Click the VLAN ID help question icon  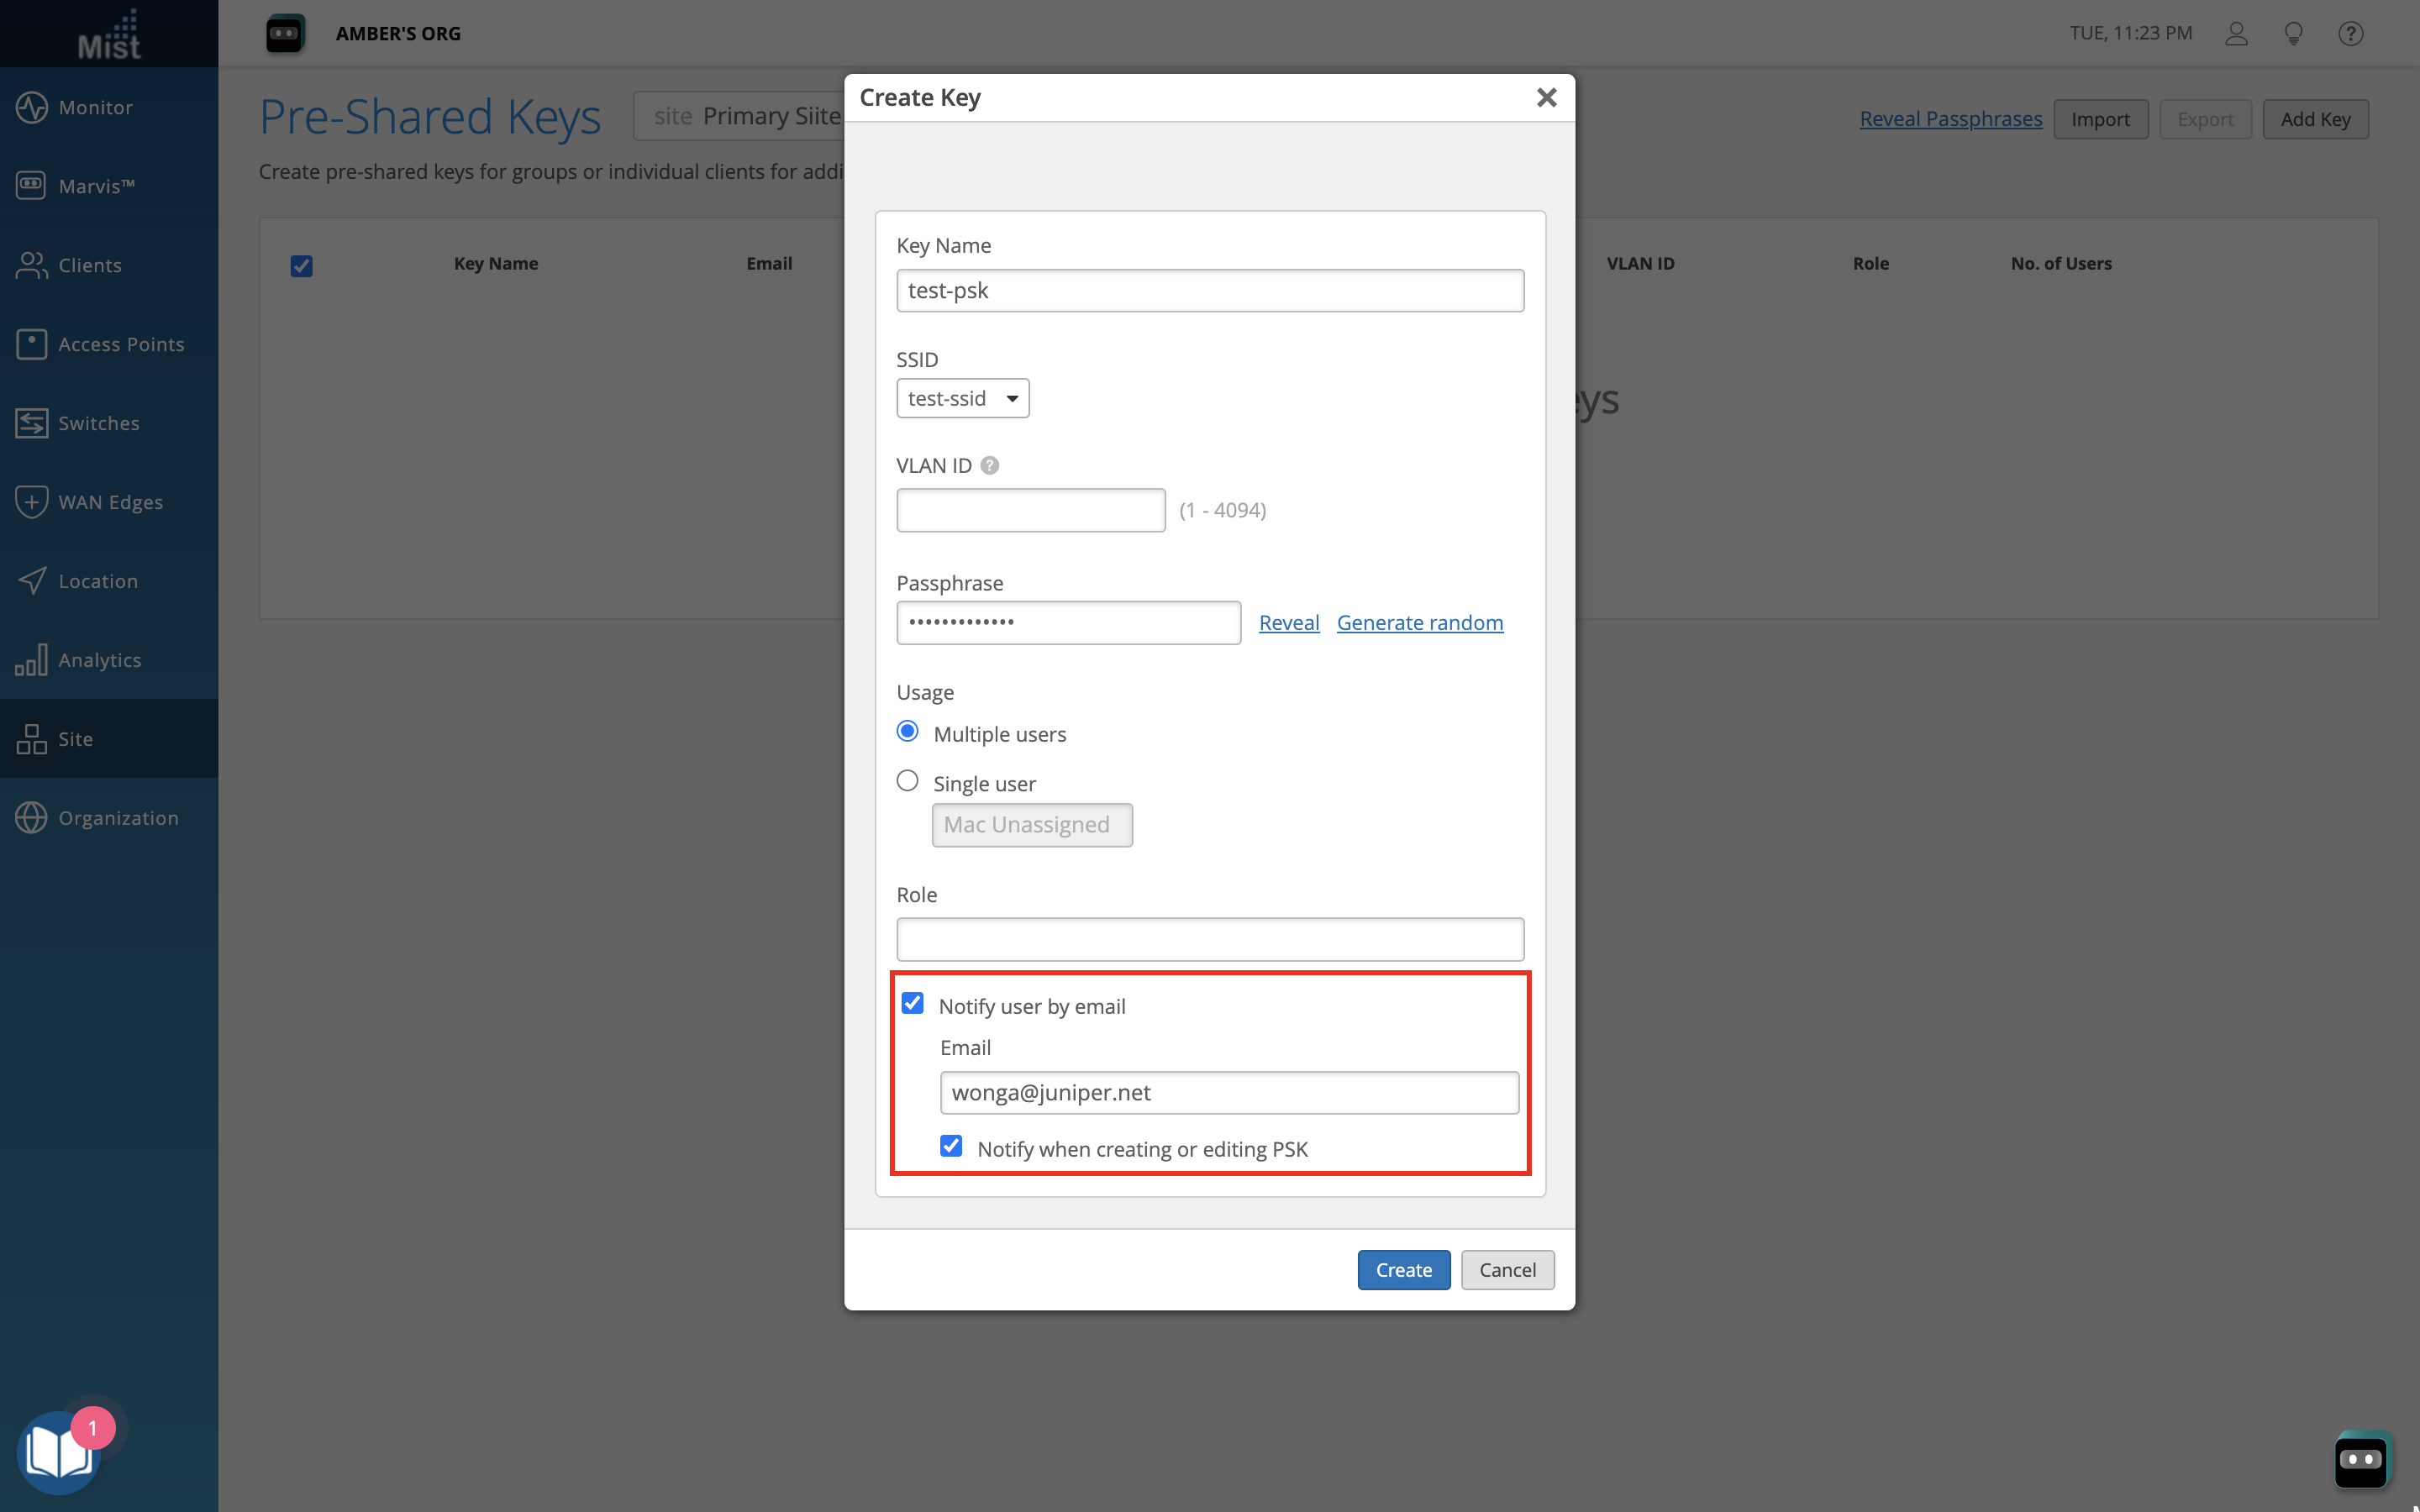990,466
